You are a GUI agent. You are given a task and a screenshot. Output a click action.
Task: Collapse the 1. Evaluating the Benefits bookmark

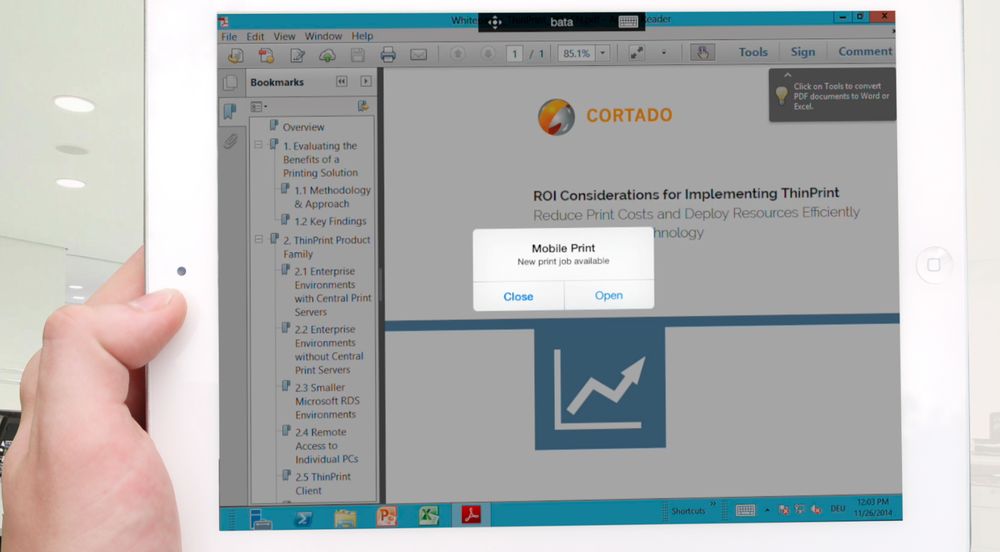[258, 145]
